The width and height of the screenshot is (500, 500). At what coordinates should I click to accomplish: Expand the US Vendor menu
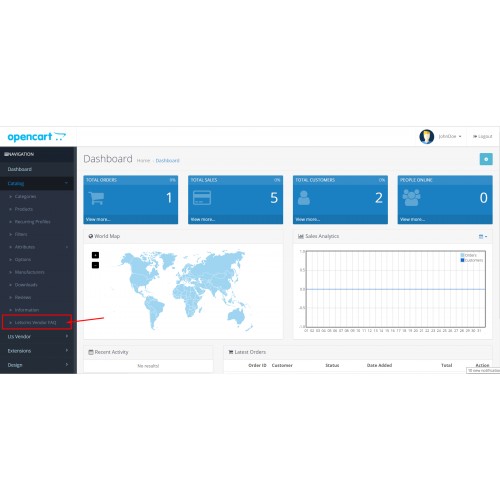tap(38, 337)
